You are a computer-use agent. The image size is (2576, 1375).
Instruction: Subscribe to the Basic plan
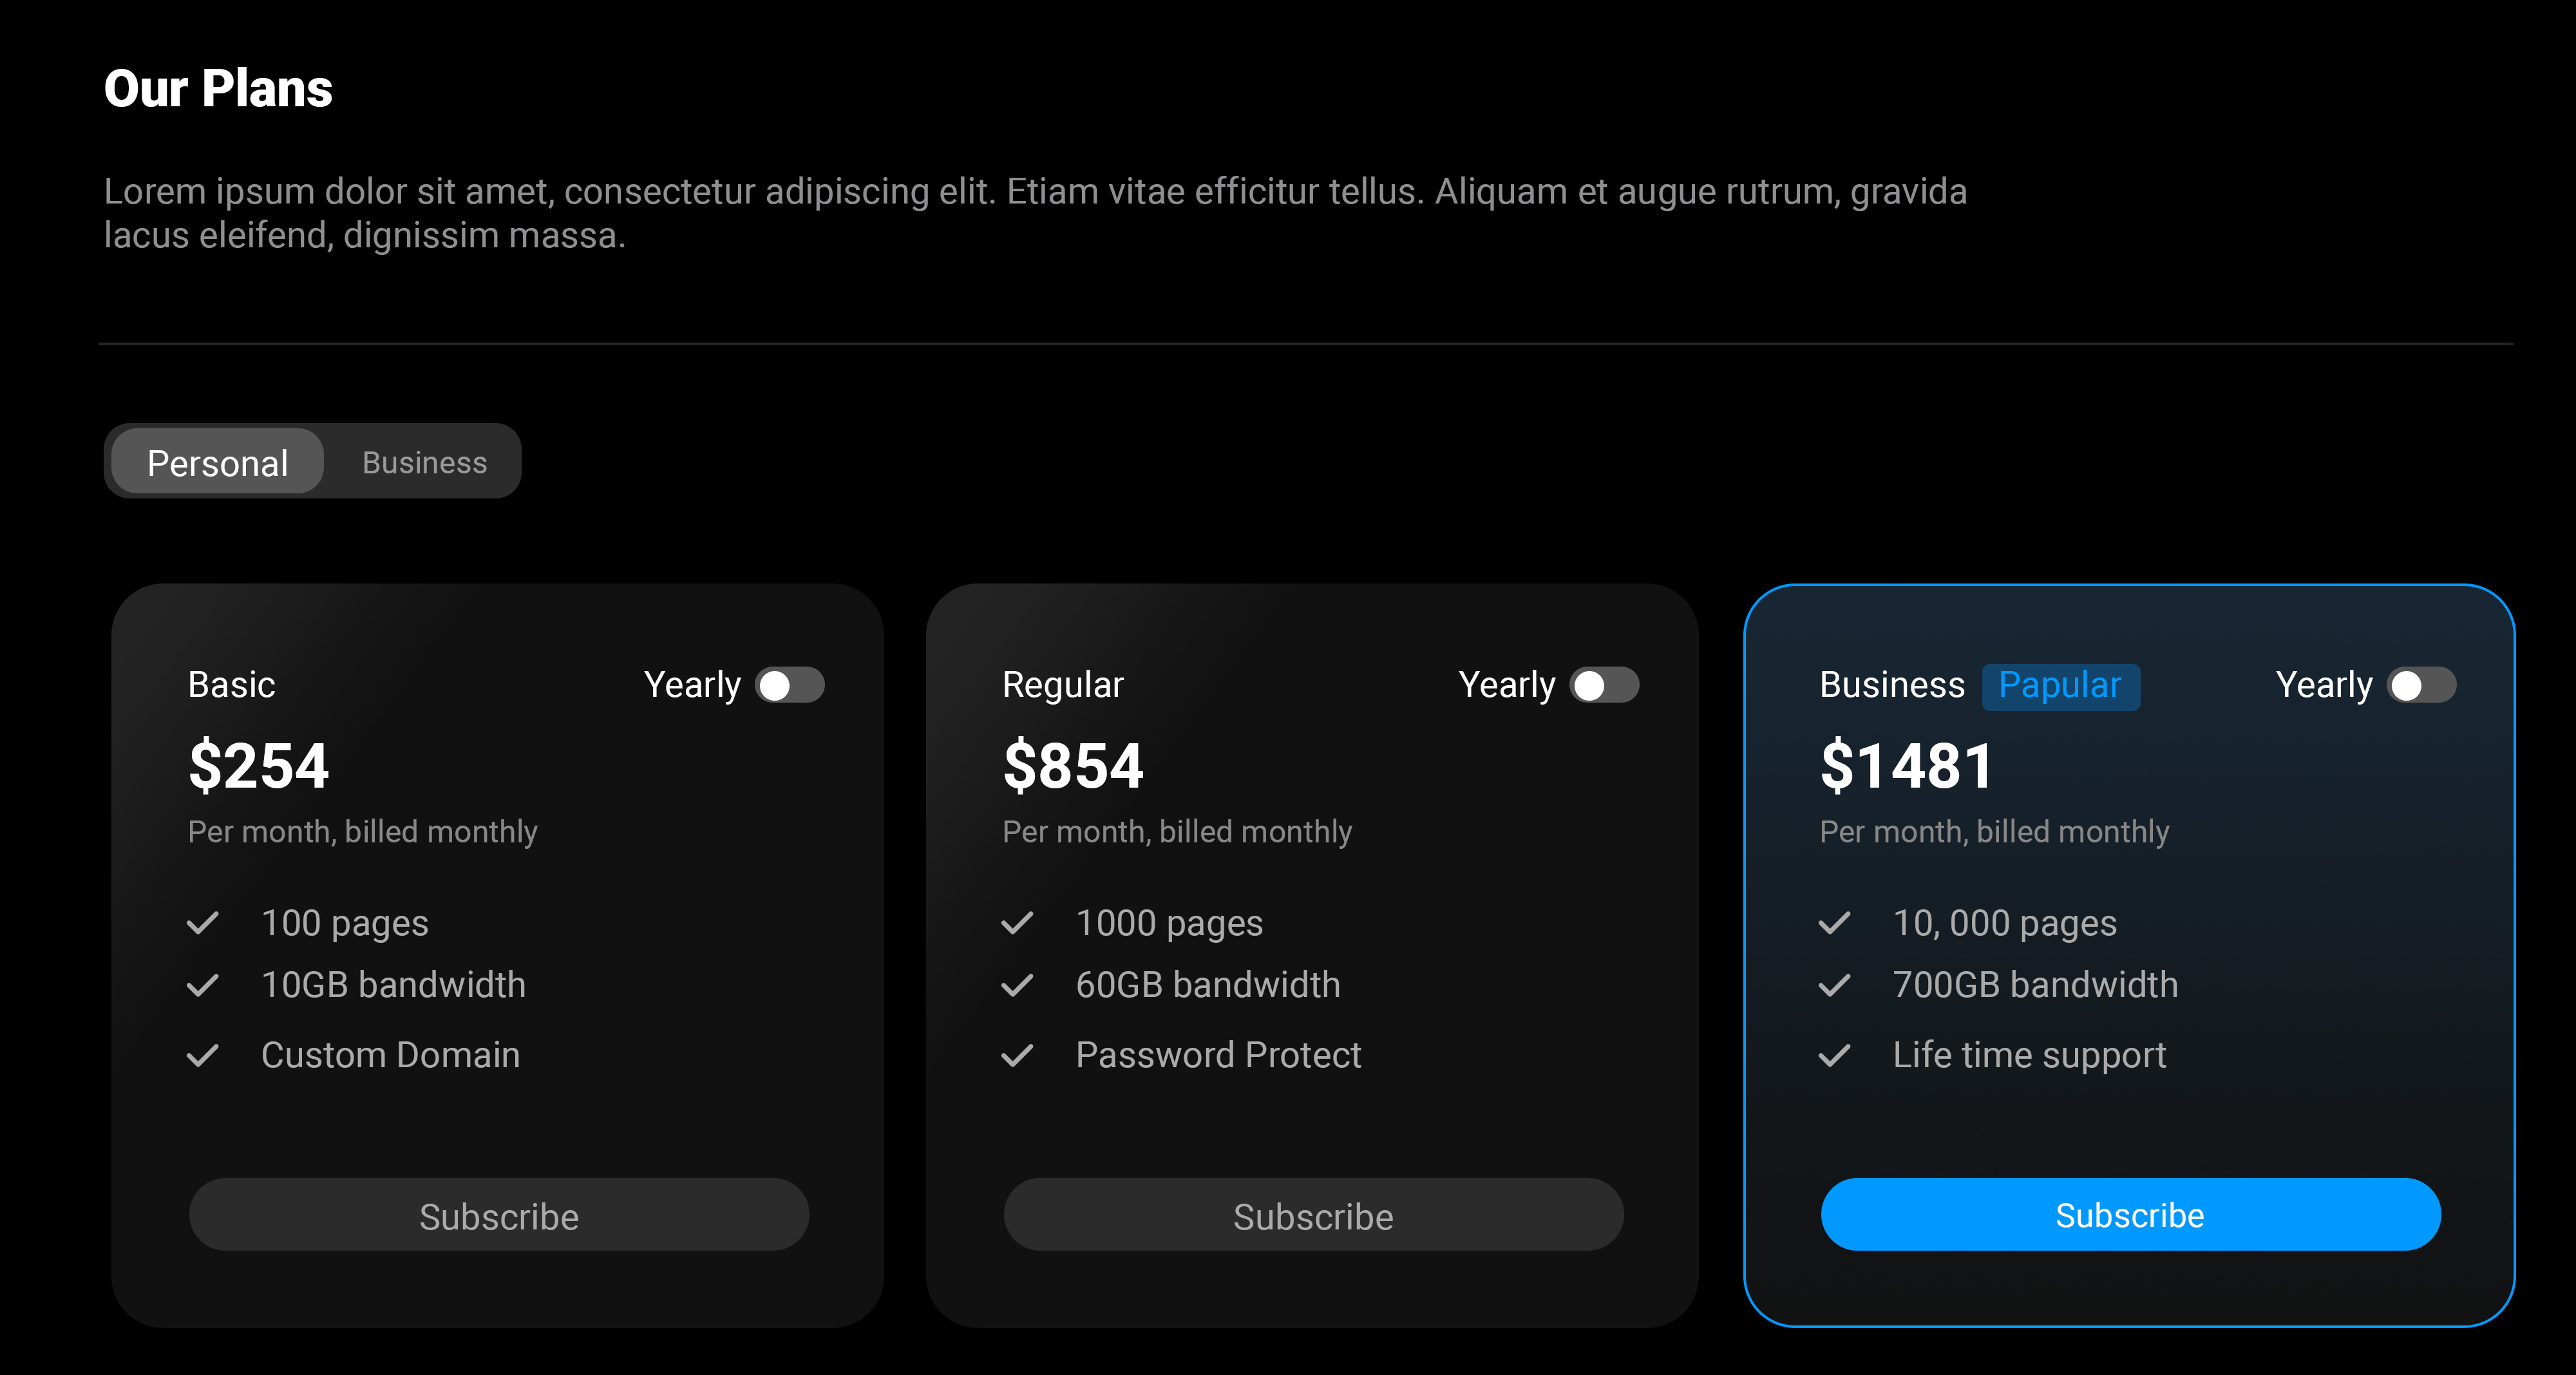pyautogui.click(x=499, y=1215)
